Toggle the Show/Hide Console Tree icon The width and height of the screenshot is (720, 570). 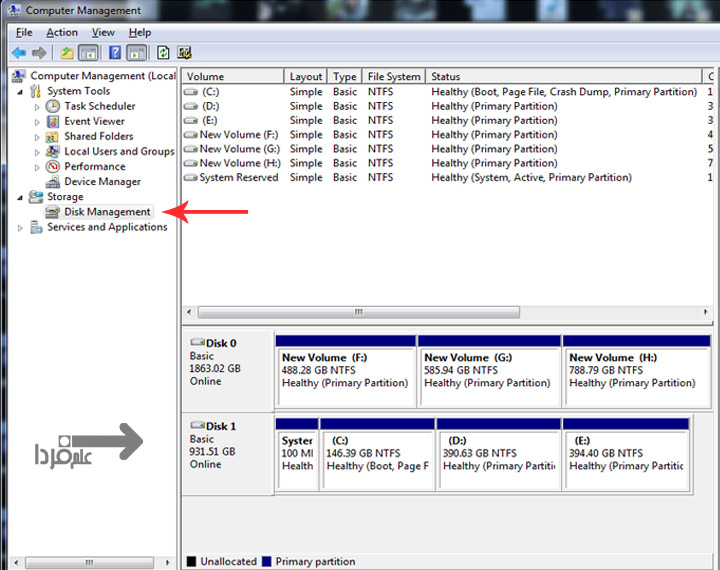(x=88, y=53)
